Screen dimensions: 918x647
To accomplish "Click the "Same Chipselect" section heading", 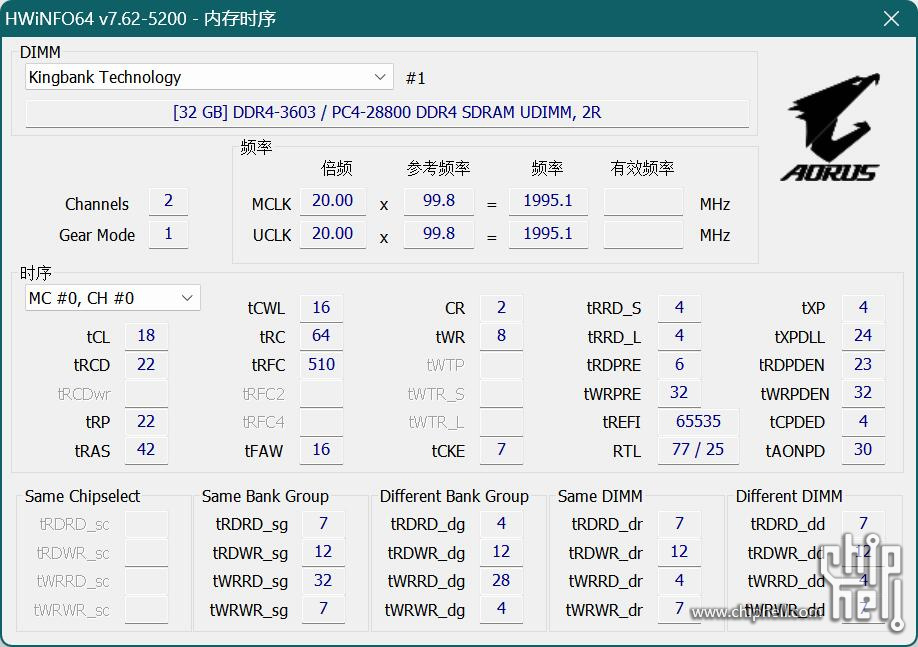I will click(83, 497).
